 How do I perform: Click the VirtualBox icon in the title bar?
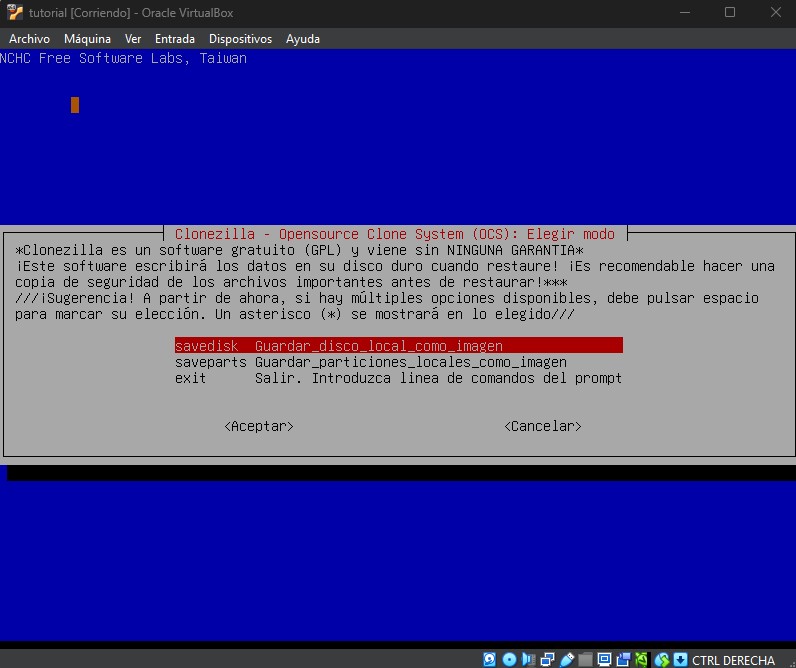[15, 12]
